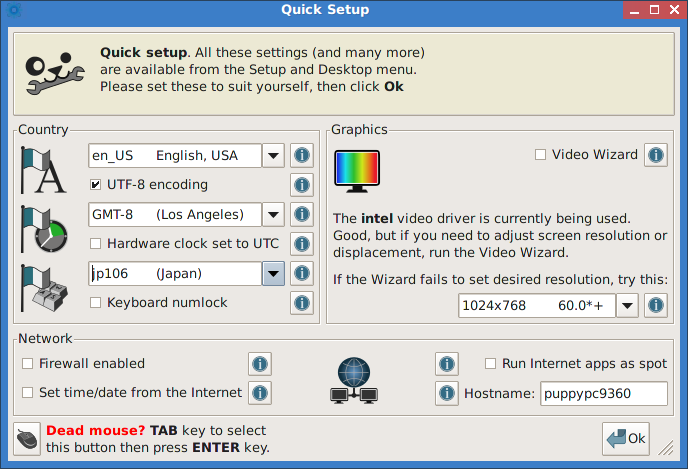Enable Hardware clock set to UTC

[x=95, y=243]
